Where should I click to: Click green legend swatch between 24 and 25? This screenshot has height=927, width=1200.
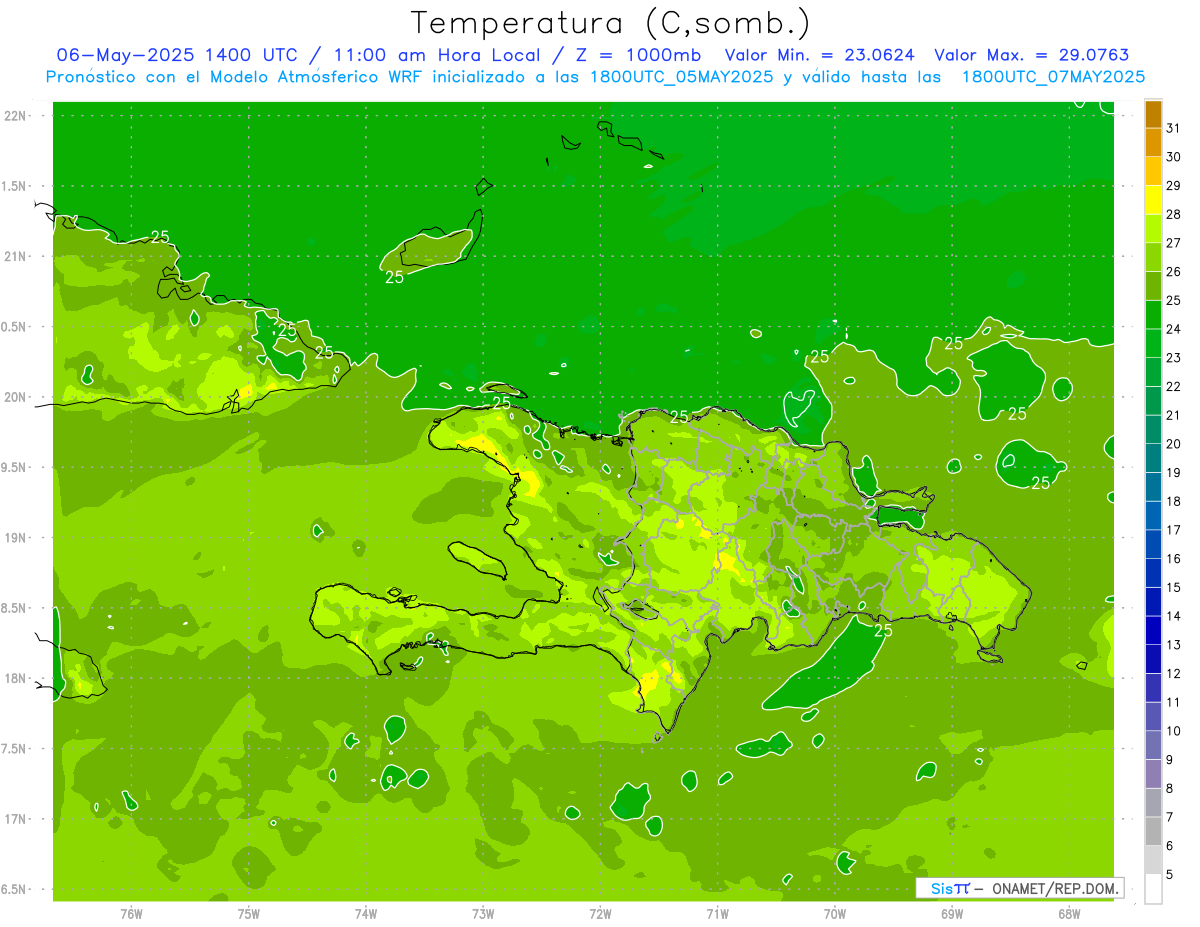point(1153,315)
